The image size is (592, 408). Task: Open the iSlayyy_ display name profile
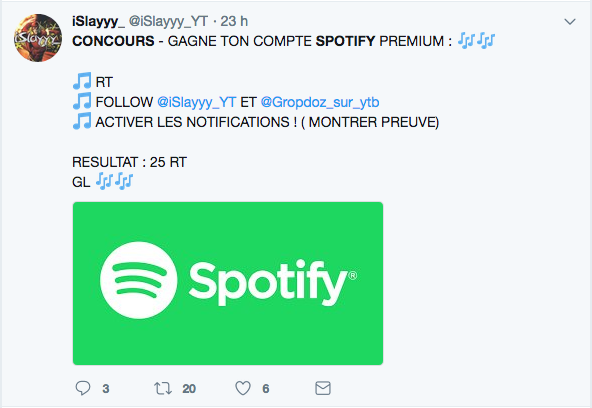(x=98, y=22)
